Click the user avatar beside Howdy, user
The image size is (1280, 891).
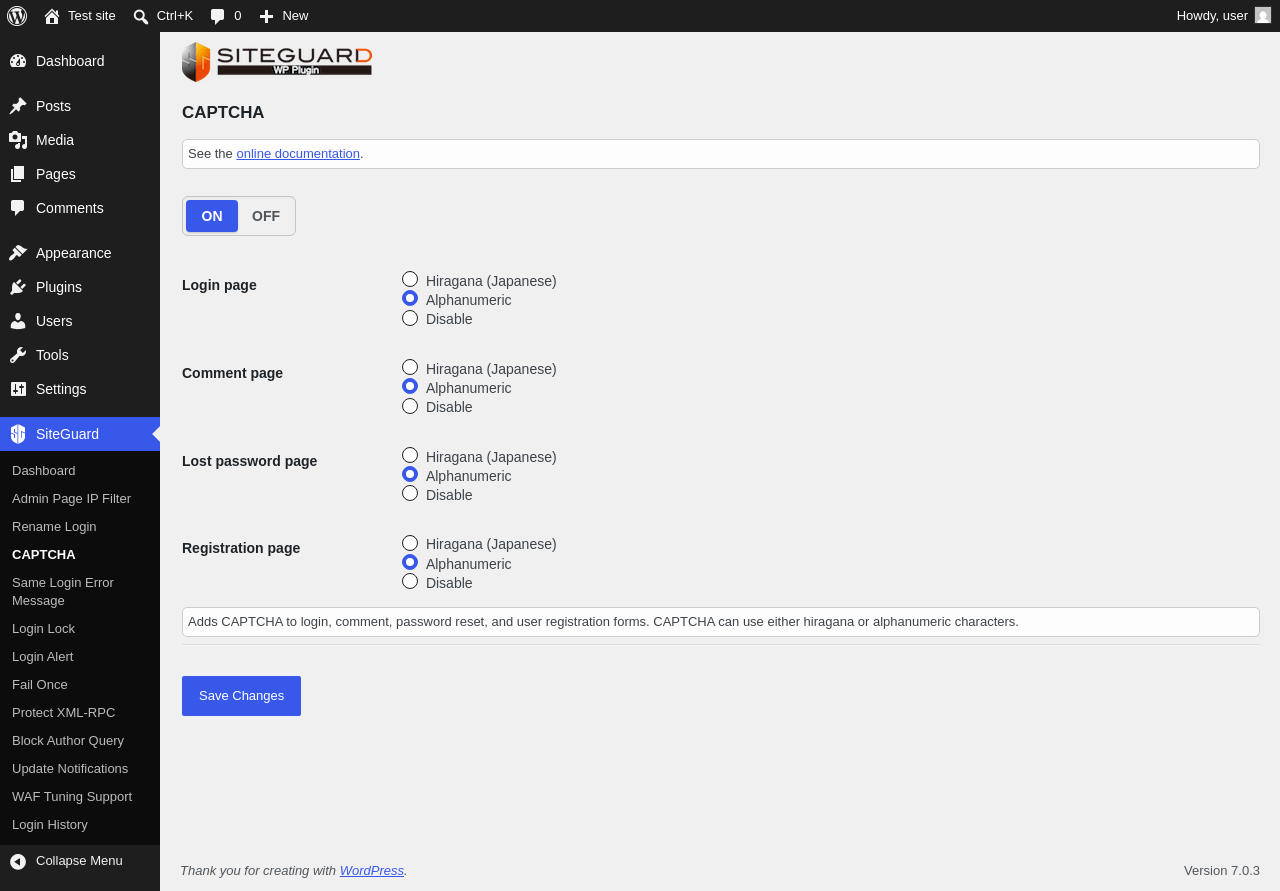coord(1263,15)
